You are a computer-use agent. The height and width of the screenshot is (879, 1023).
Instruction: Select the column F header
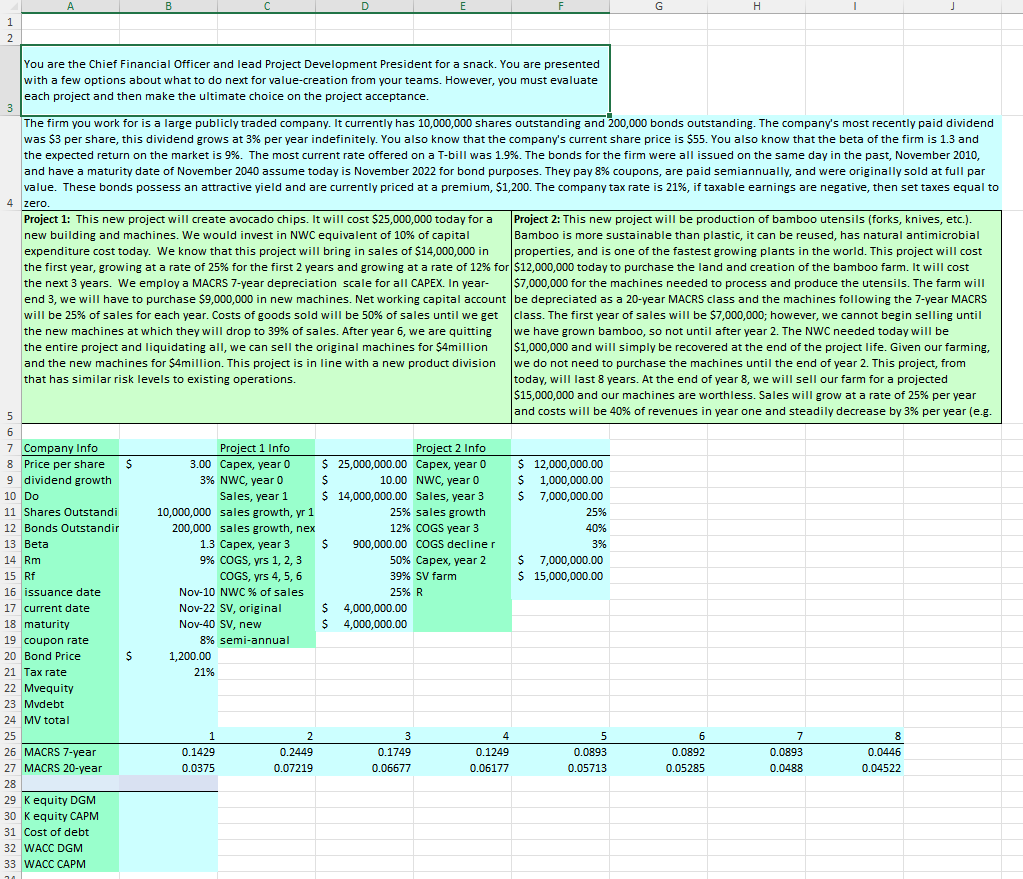pyautogui.click(x=560, y=6)
